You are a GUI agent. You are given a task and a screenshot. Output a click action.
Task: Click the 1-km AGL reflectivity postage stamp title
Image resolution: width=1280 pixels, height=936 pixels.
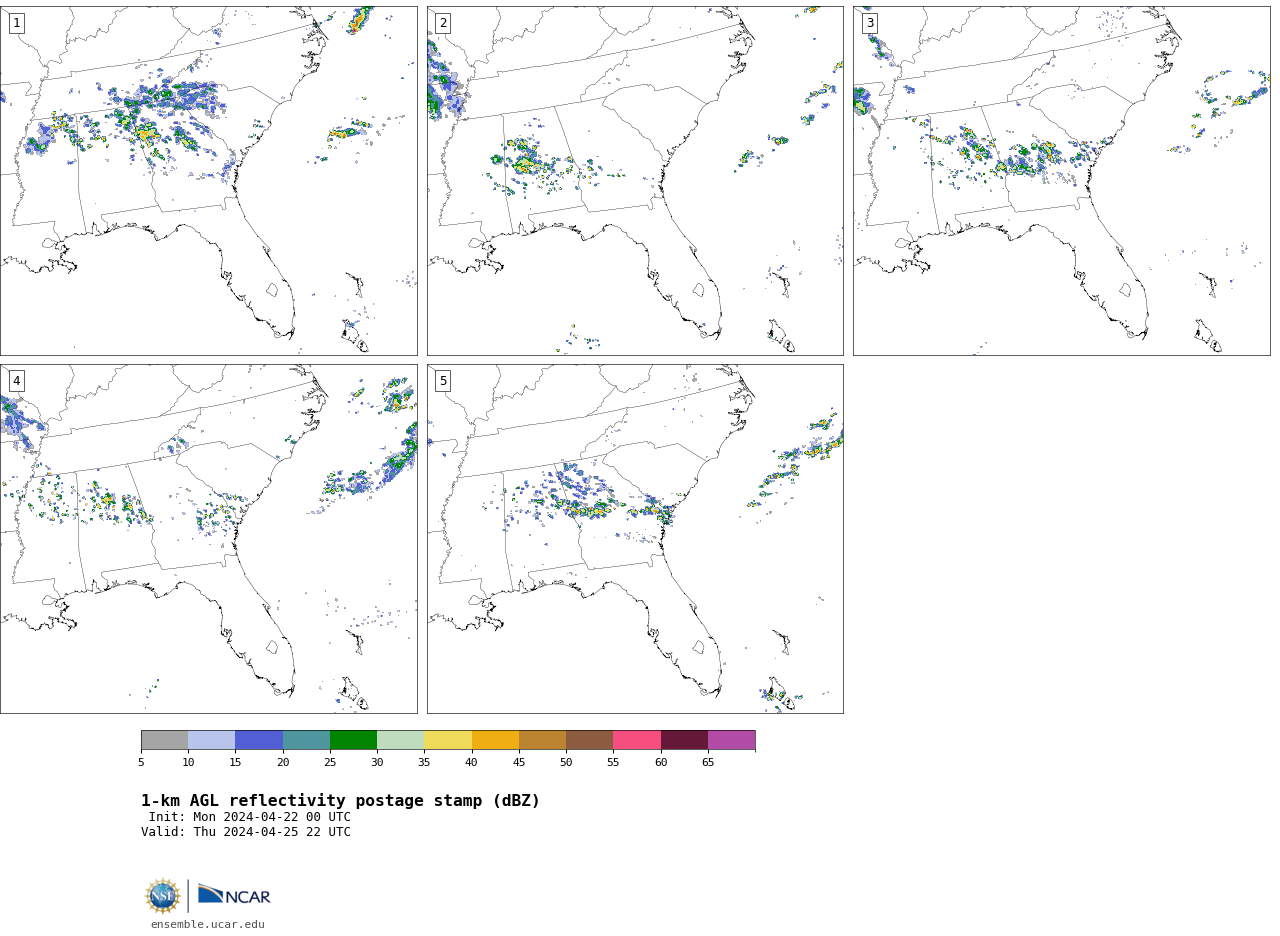tap(340, 801)
